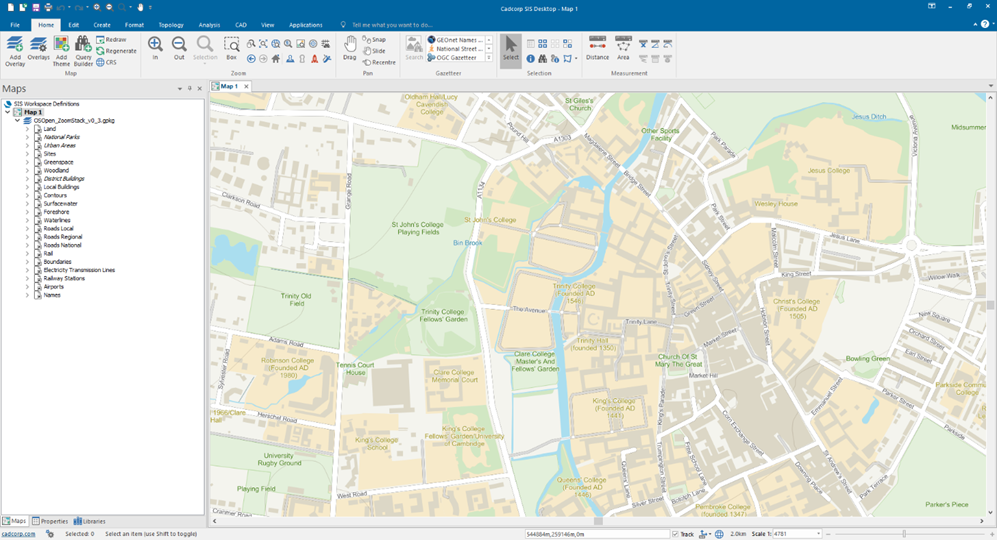997x540 pixels.
Task: Open the Scale value dropdown
Action: pyautogui.click(x=818, y=534)
